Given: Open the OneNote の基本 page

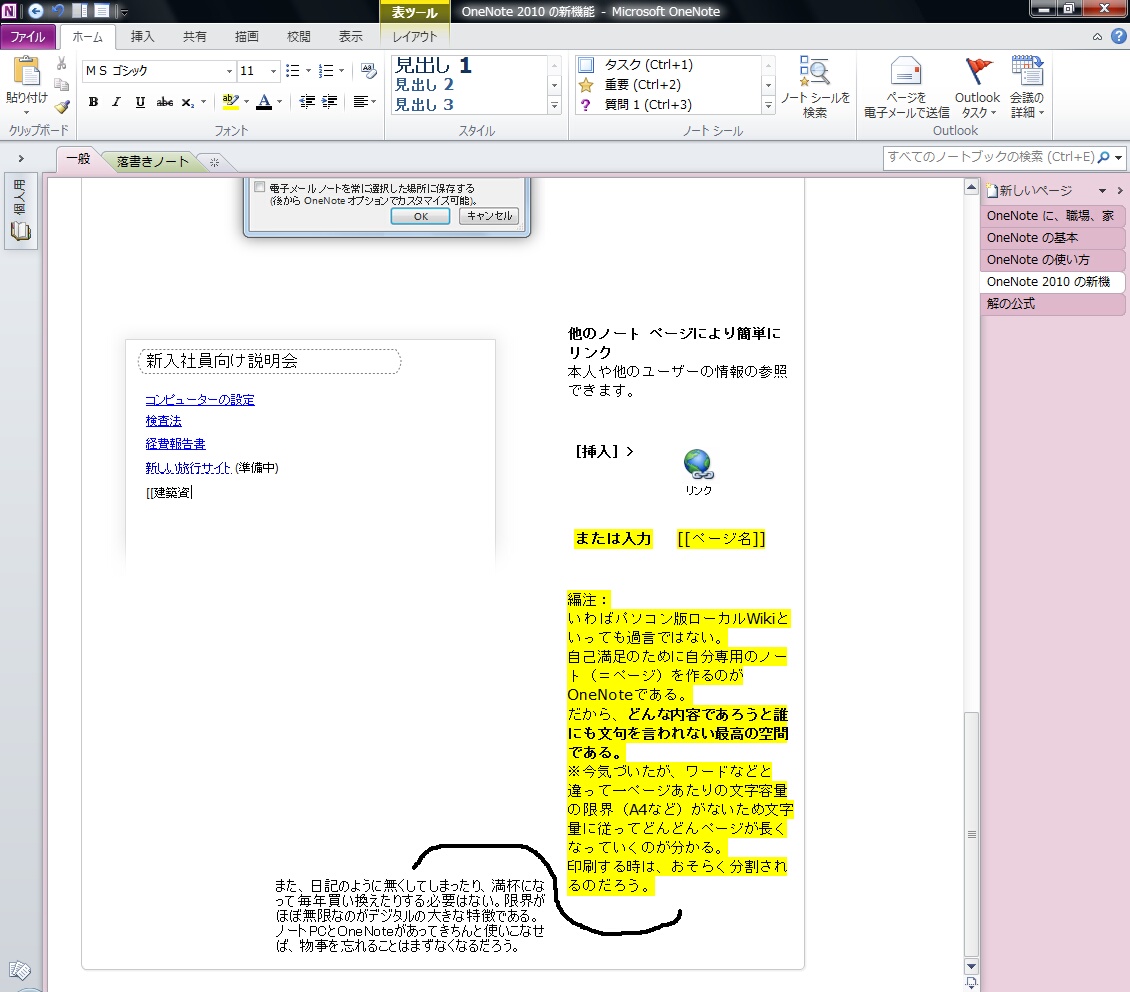Looking at the screenshot, I should coord(1051,238).
